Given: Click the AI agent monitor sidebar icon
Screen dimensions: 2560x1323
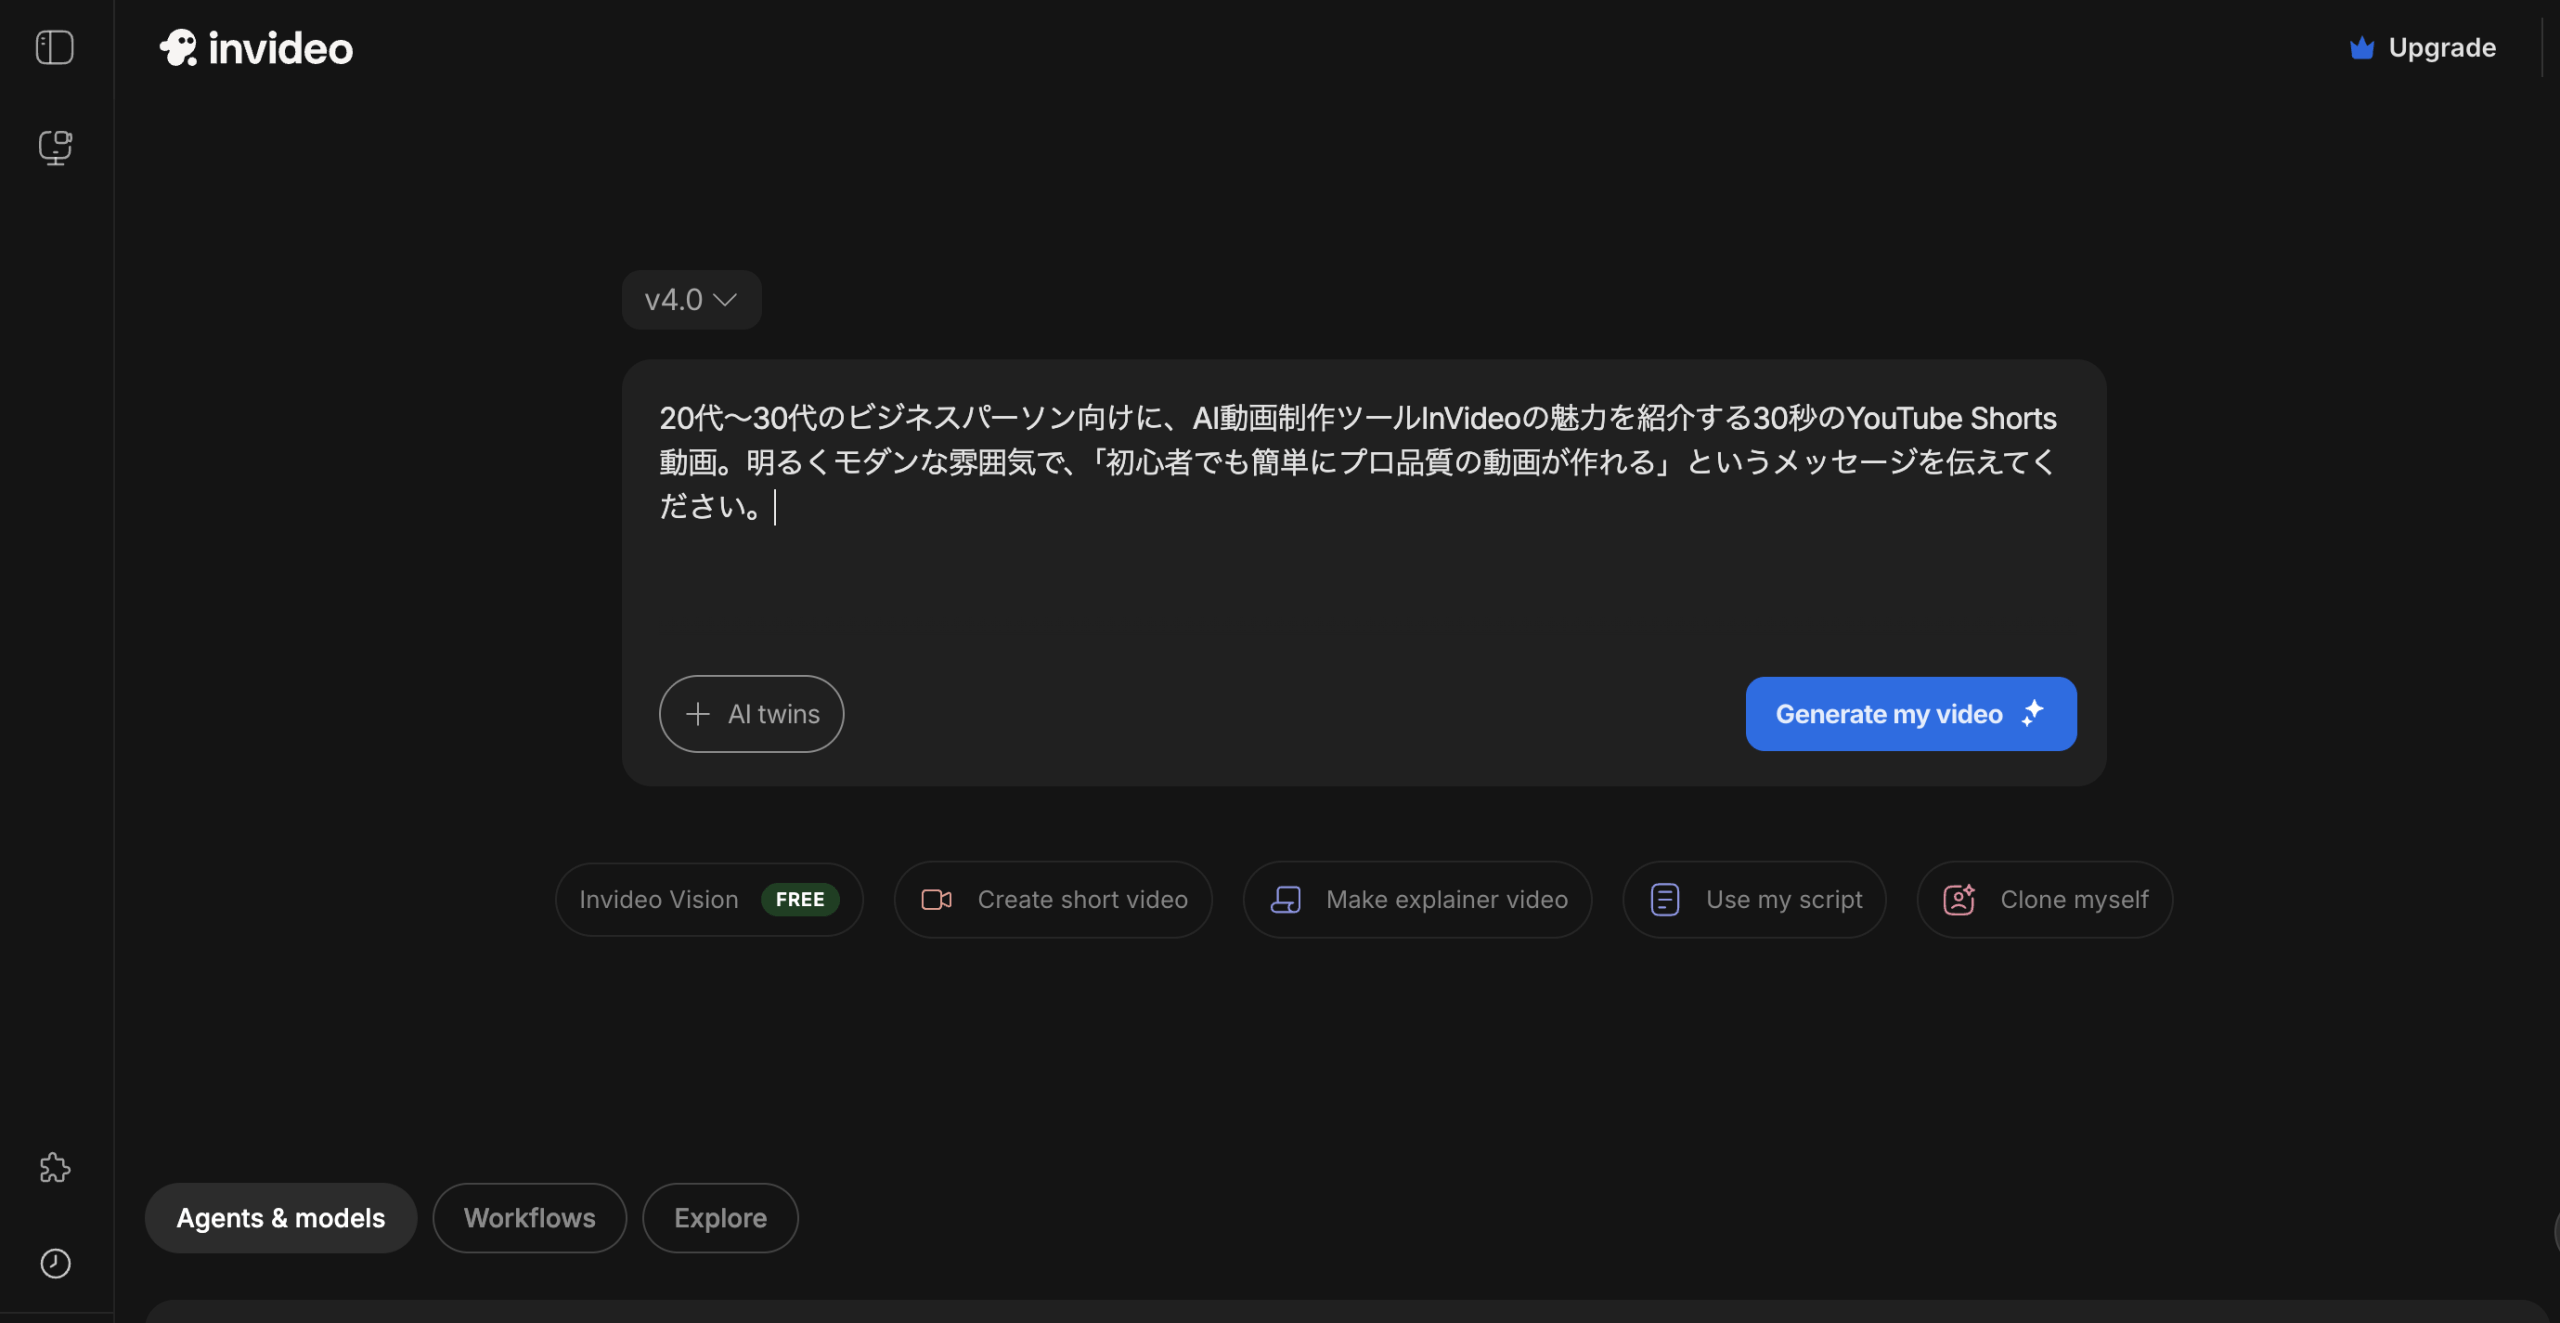Looking at the screenshot, I should tap(55, 147).
